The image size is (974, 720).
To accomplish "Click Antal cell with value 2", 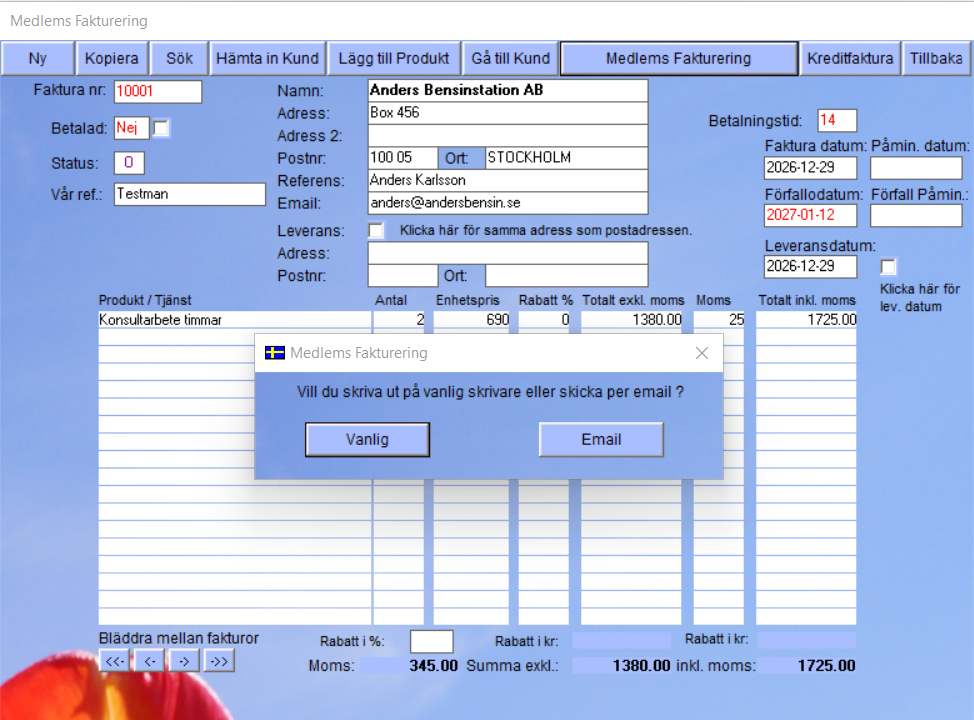I will (x=398, y=320).
